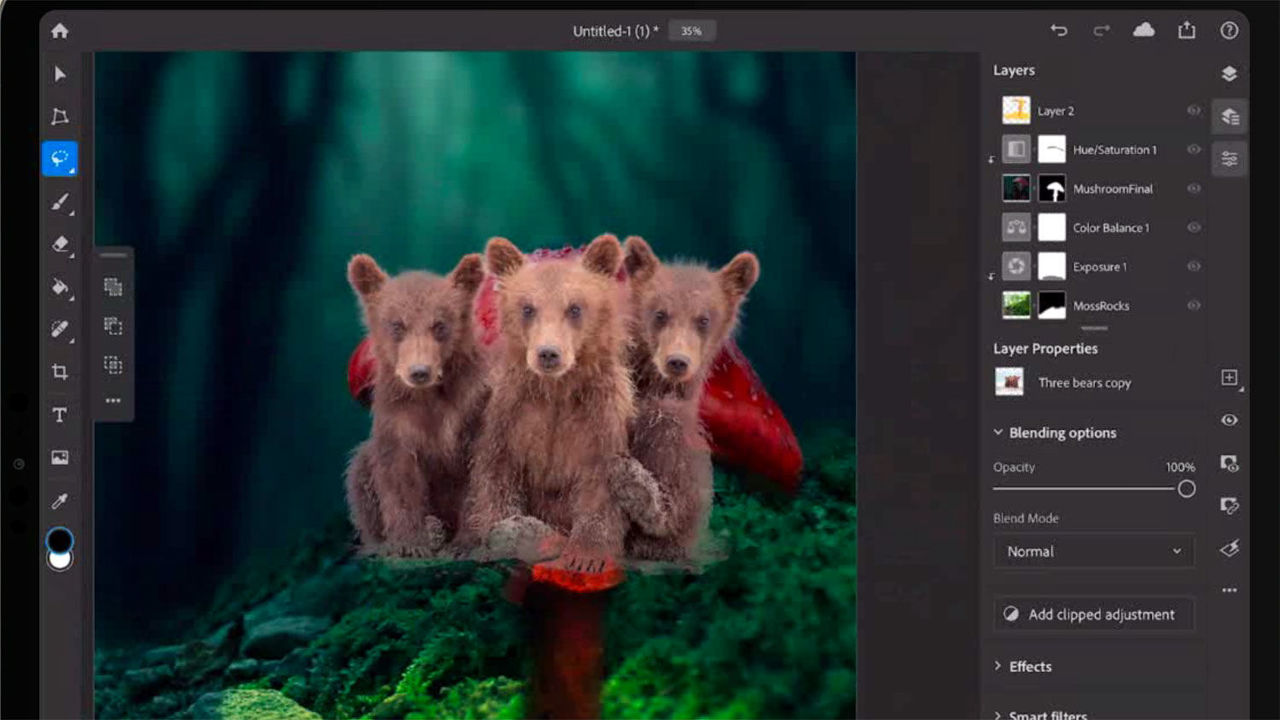Select the Move tool
1280x720 pixels.
pos(60,74)
